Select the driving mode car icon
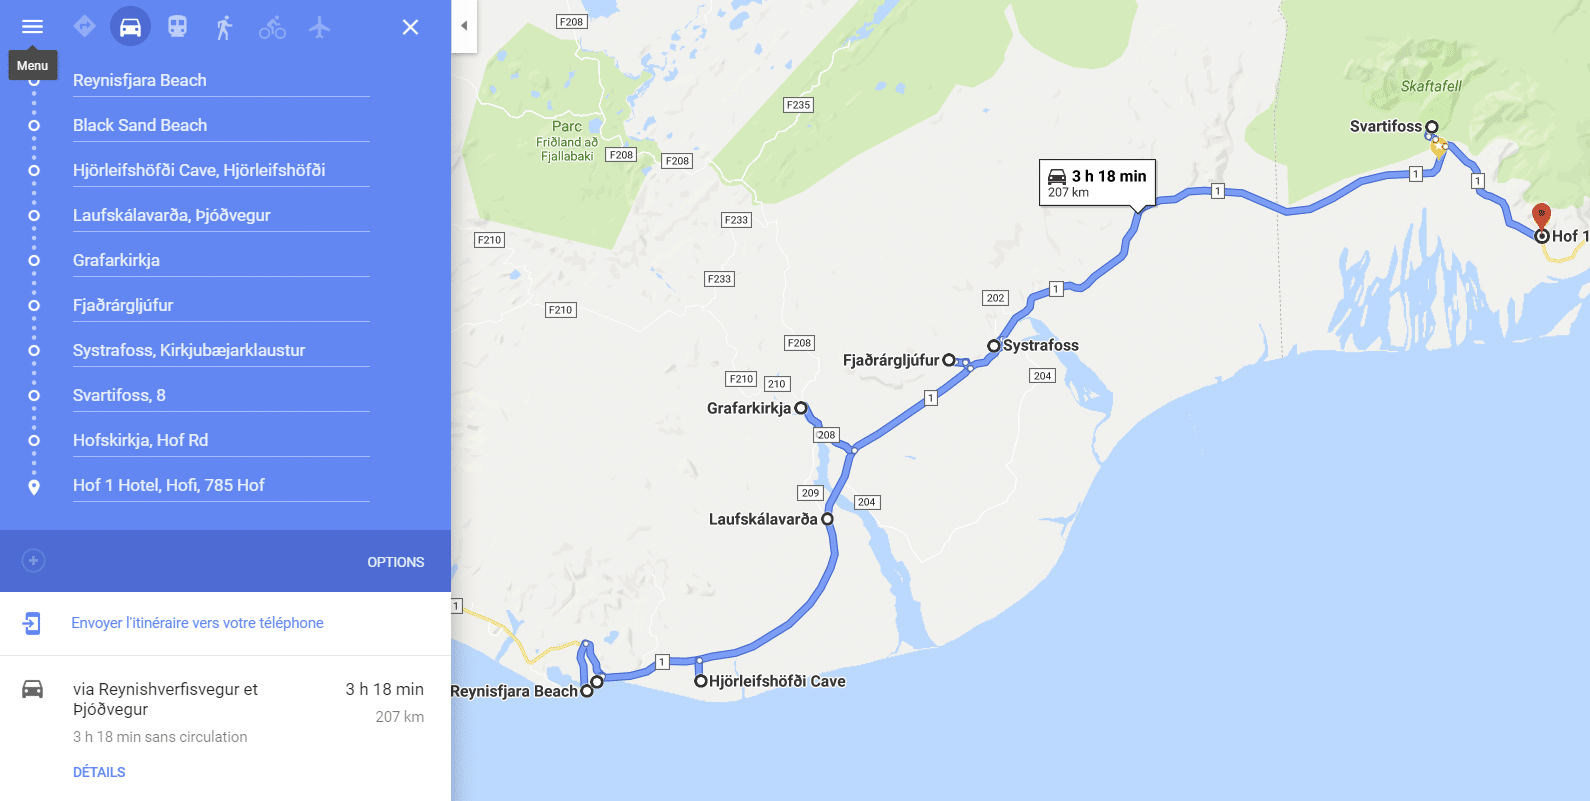 130,27
